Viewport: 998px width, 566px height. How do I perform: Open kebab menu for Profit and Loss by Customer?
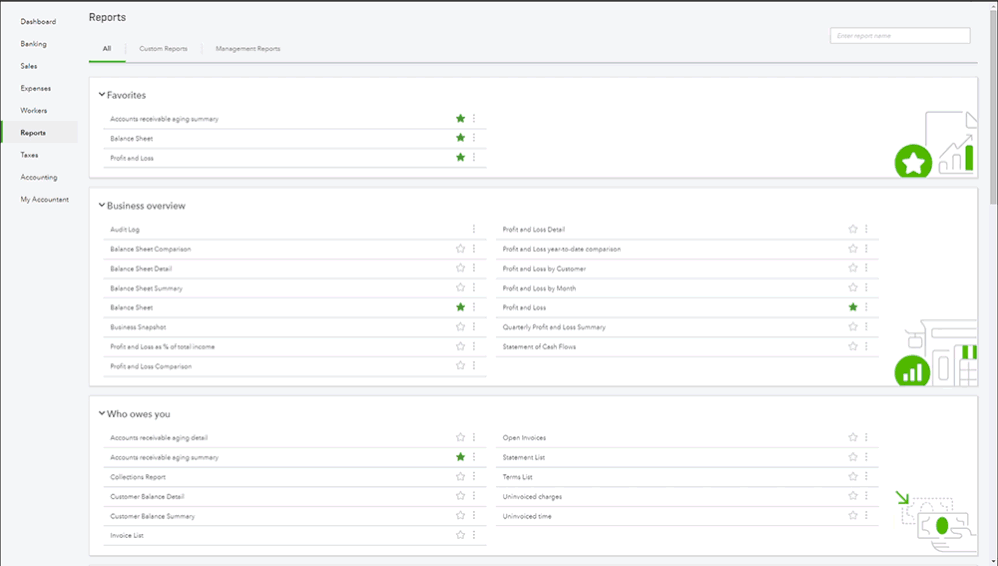(x=866, y=268)
